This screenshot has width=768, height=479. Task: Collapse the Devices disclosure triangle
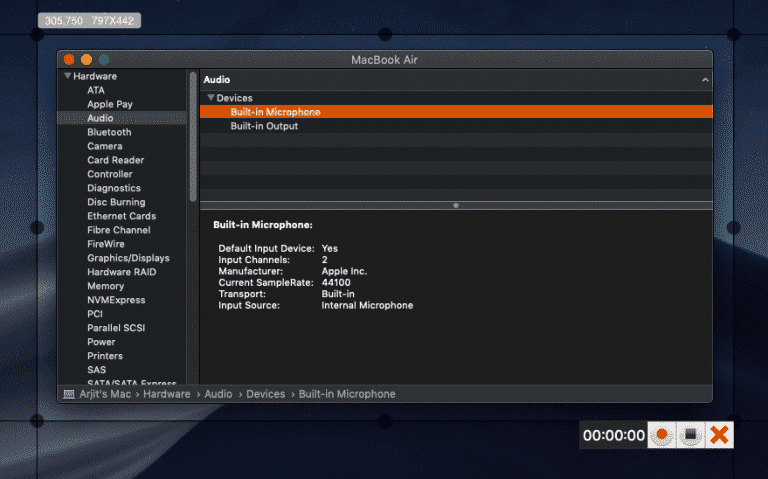tap(211, 97)
